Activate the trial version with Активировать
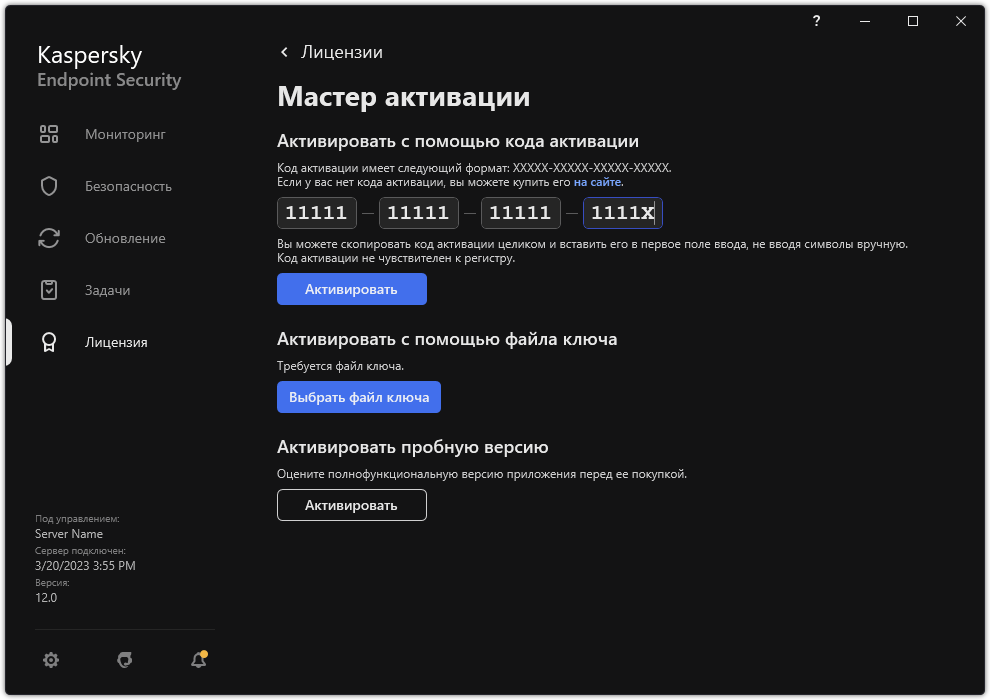The image size is (990, 700). (x=351, y=505)
